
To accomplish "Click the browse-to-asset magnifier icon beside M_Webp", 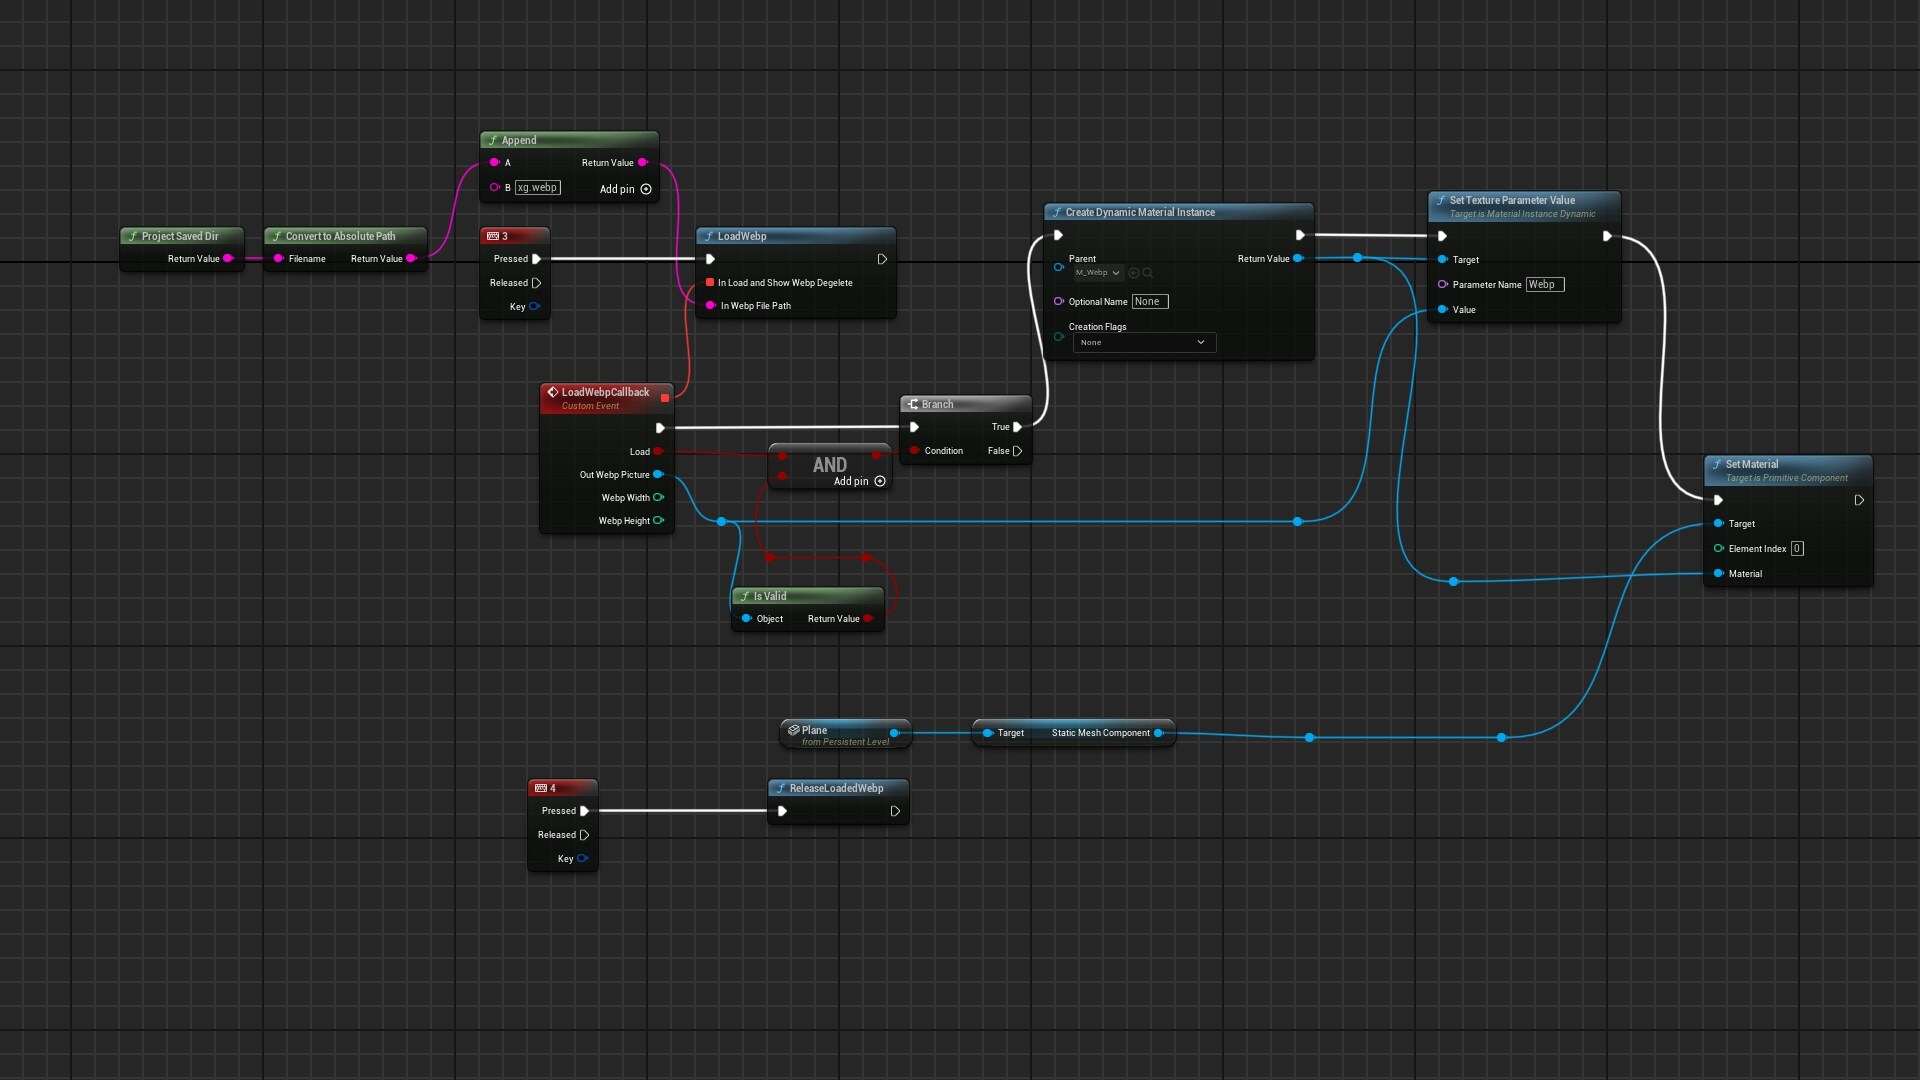I will coord(1148,273).
